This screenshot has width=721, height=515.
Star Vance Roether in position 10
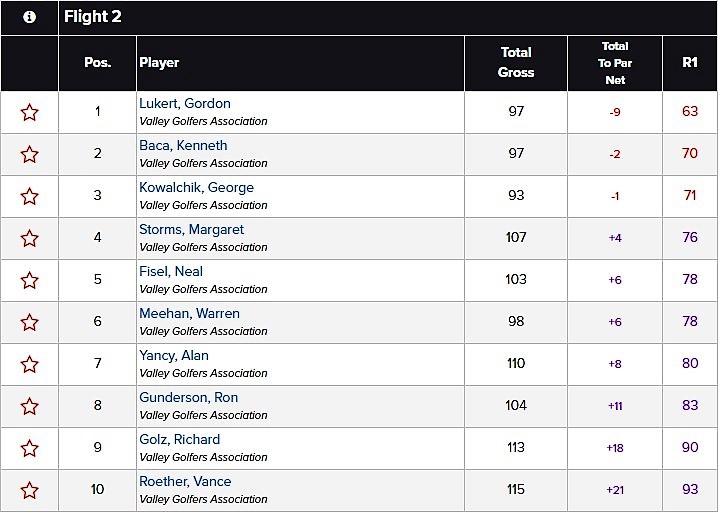[29, 491]
